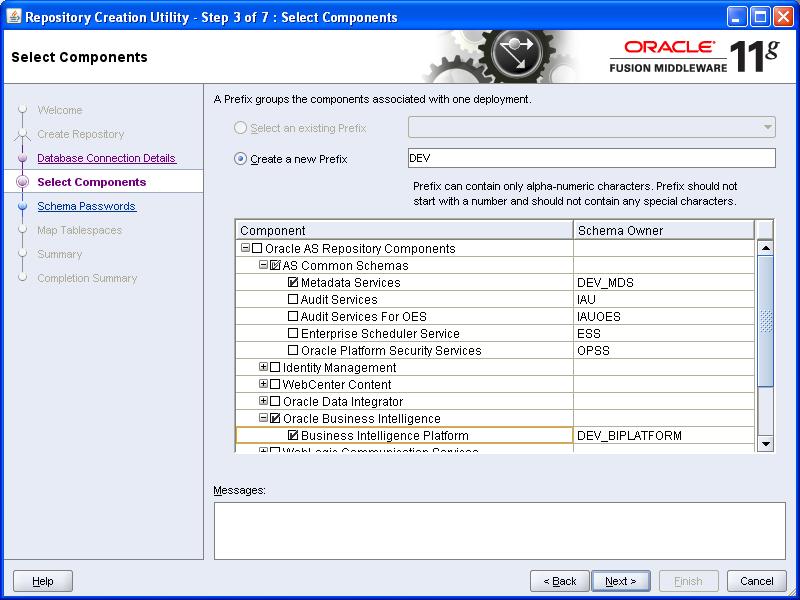Viewport: 800px width, 600px height.
Task: Uncheck the Business Intelligence Platform checkbox
Action: point(293,435)
